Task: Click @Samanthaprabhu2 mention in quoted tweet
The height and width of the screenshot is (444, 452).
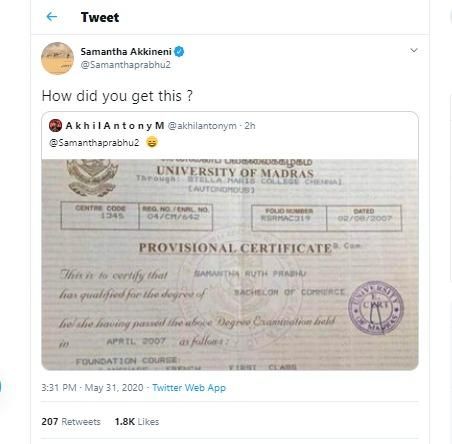Action: coord(94,143)
